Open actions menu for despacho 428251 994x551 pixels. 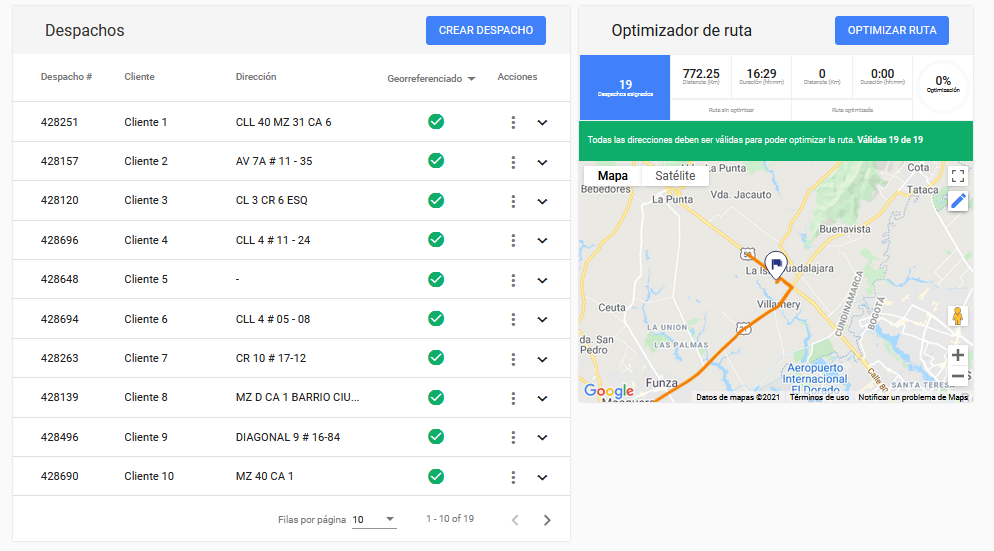tap(513, 122)
